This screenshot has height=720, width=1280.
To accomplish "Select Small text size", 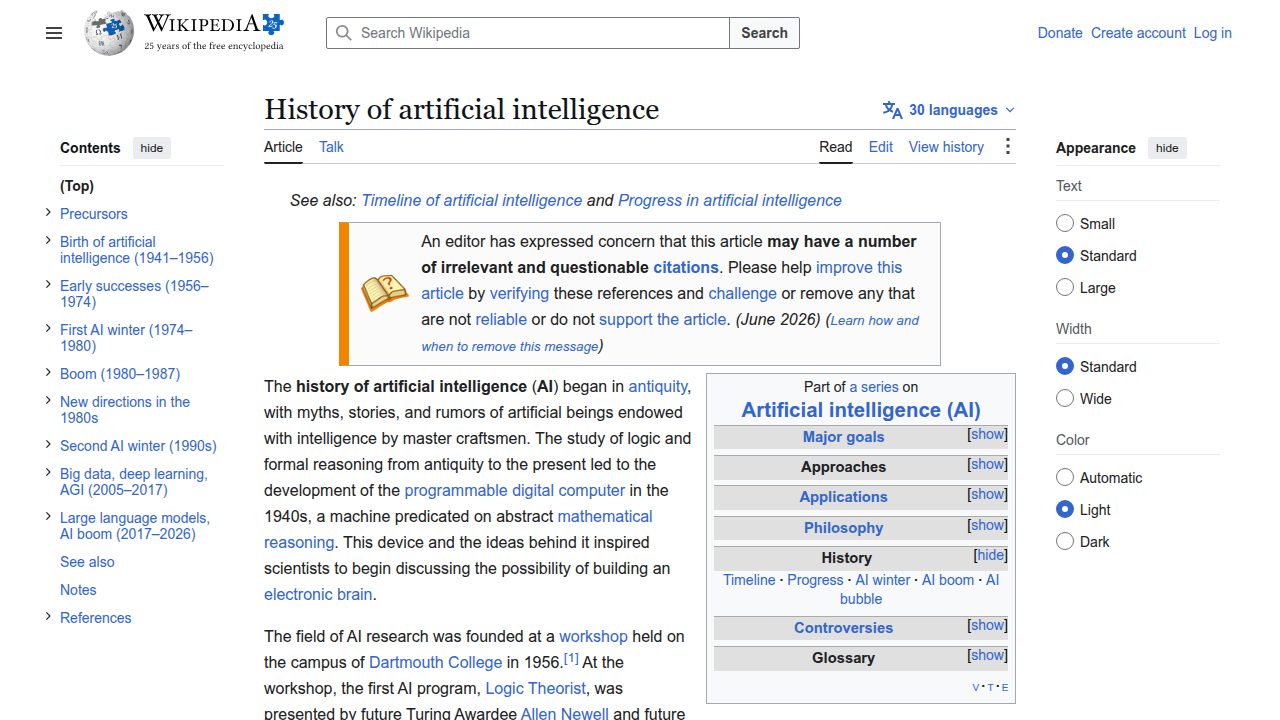I will (x=1065, y=223).
